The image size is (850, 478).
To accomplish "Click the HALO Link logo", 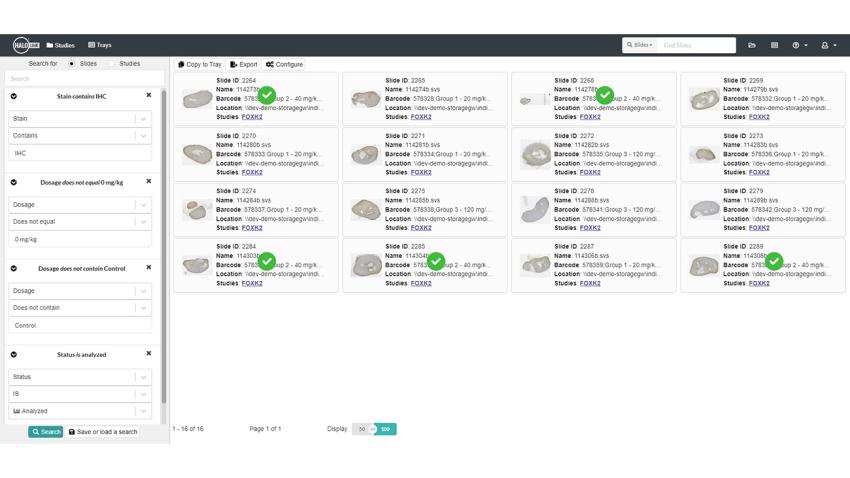I will pyautogui.click(x=26, y=45).
